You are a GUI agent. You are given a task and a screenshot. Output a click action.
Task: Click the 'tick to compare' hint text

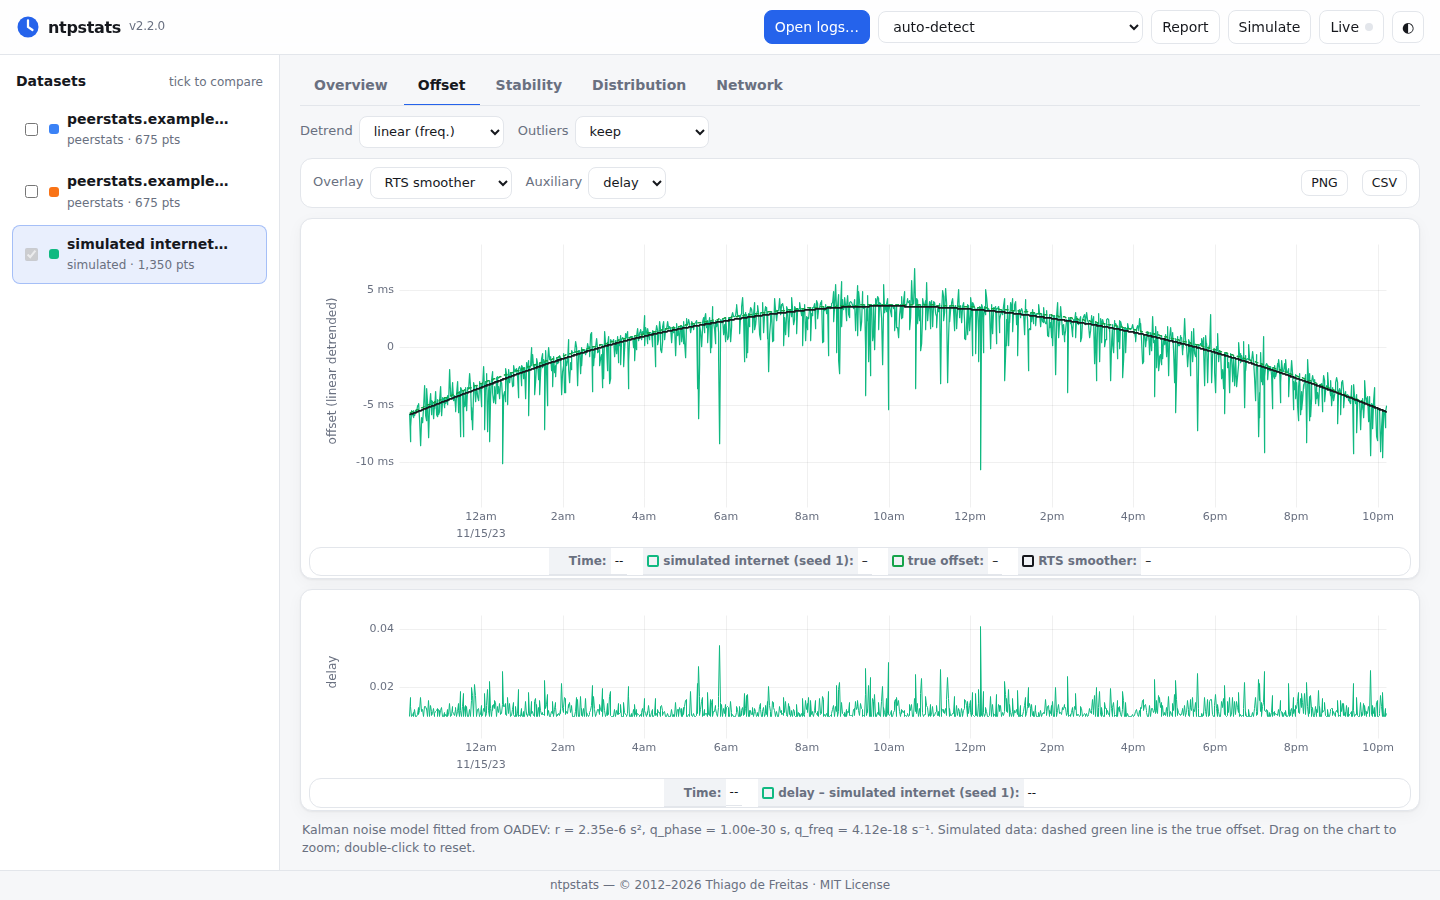click(x=216, y=82)
